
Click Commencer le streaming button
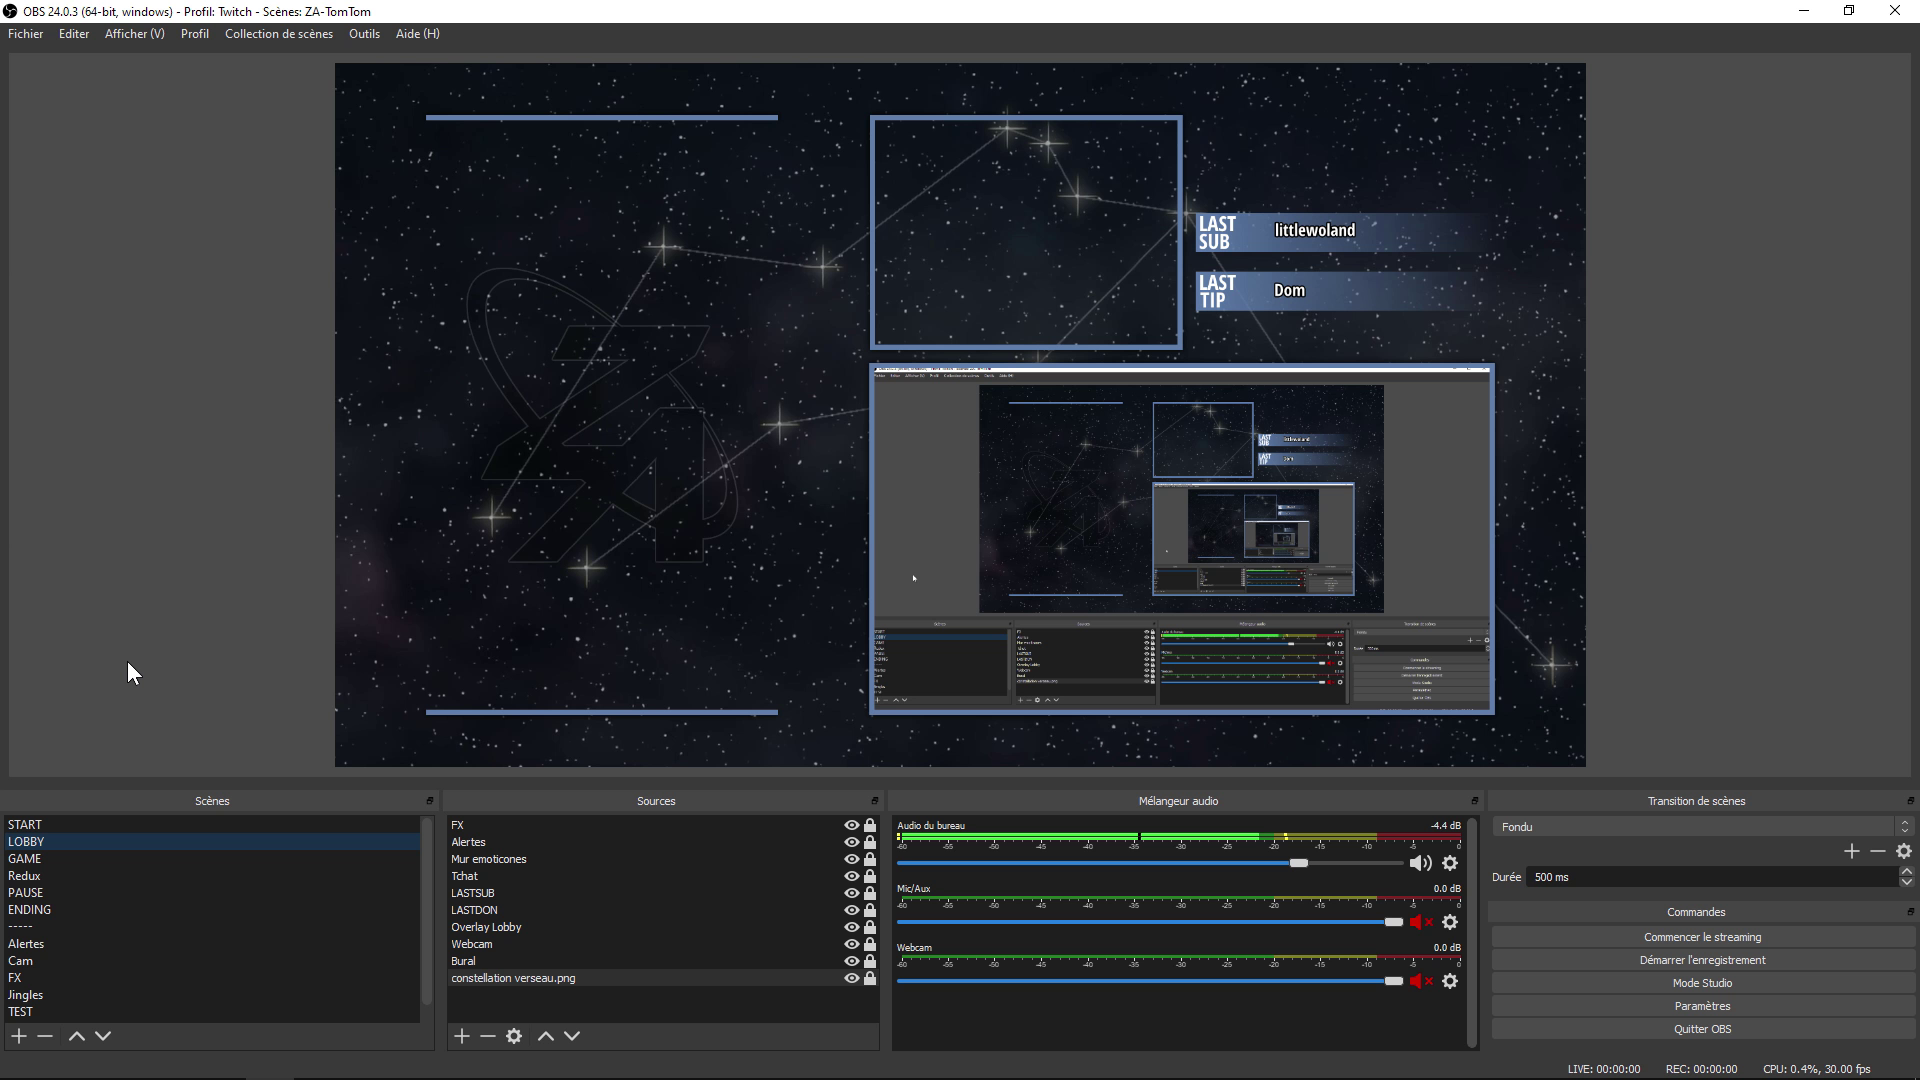click(1702, 937)
